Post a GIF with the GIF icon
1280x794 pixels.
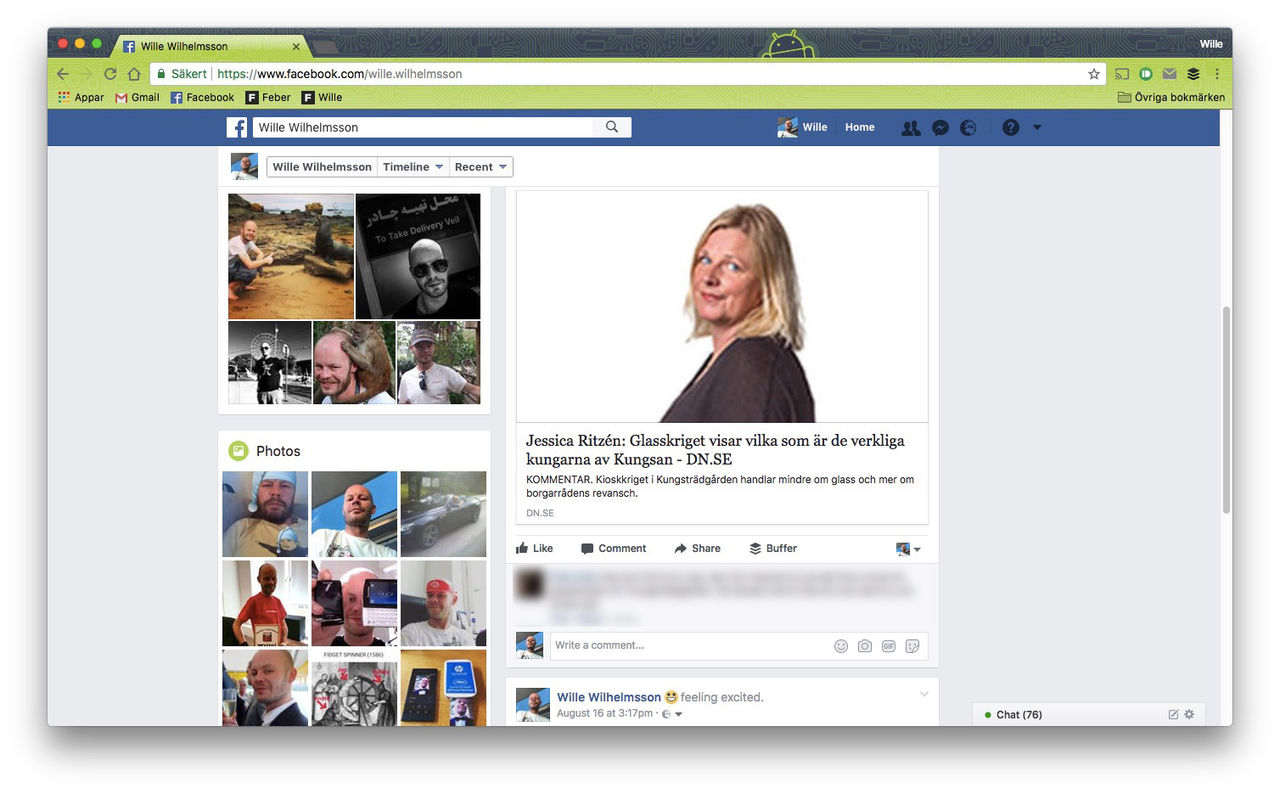click(x=889, y=646)
